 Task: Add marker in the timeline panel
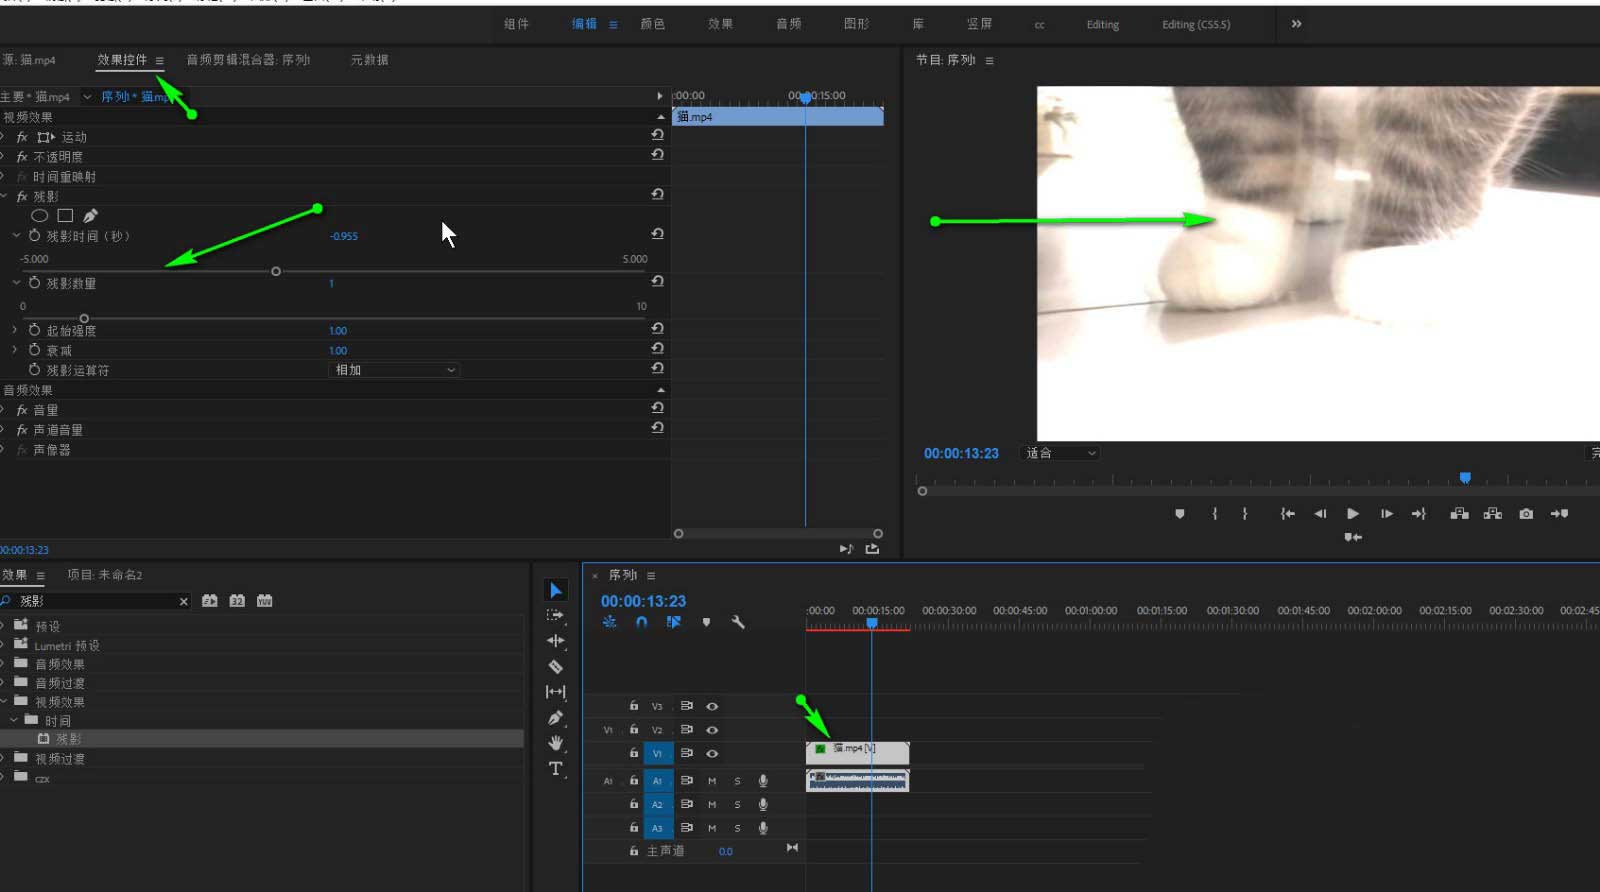(x=706, y=622)
